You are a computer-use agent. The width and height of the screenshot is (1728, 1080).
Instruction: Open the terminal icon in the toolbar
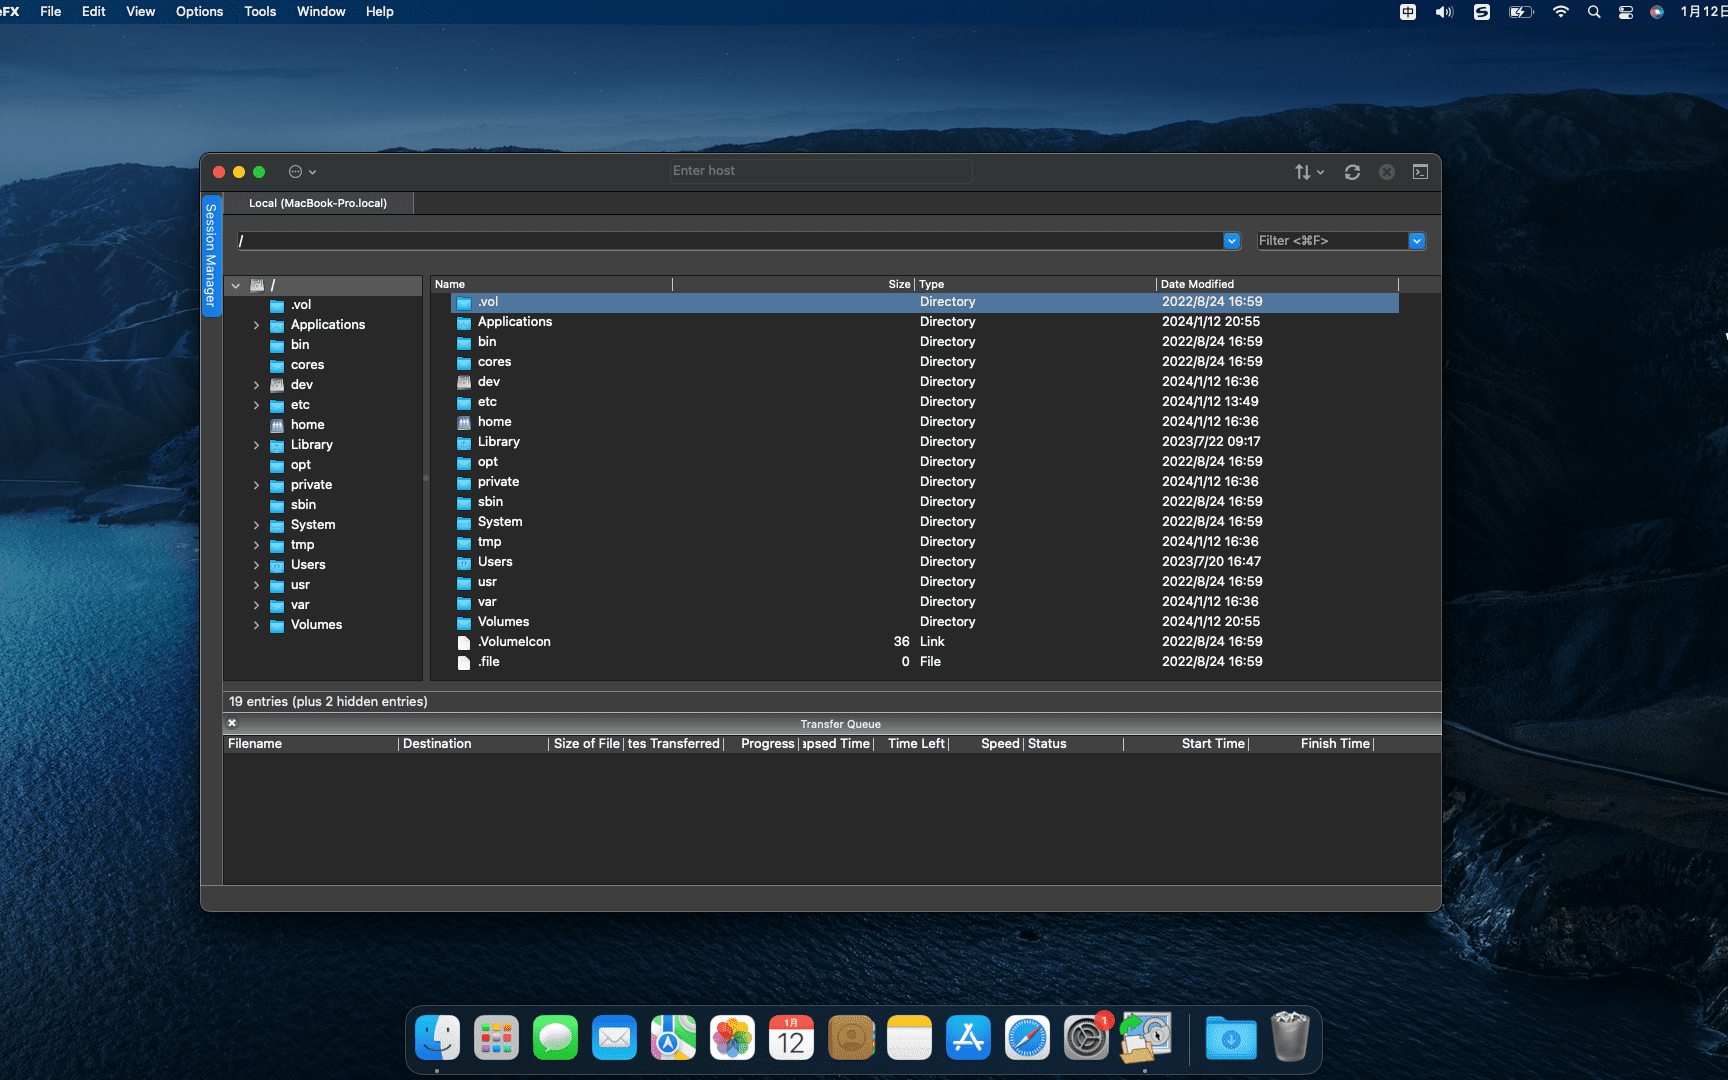(1420, 171)
